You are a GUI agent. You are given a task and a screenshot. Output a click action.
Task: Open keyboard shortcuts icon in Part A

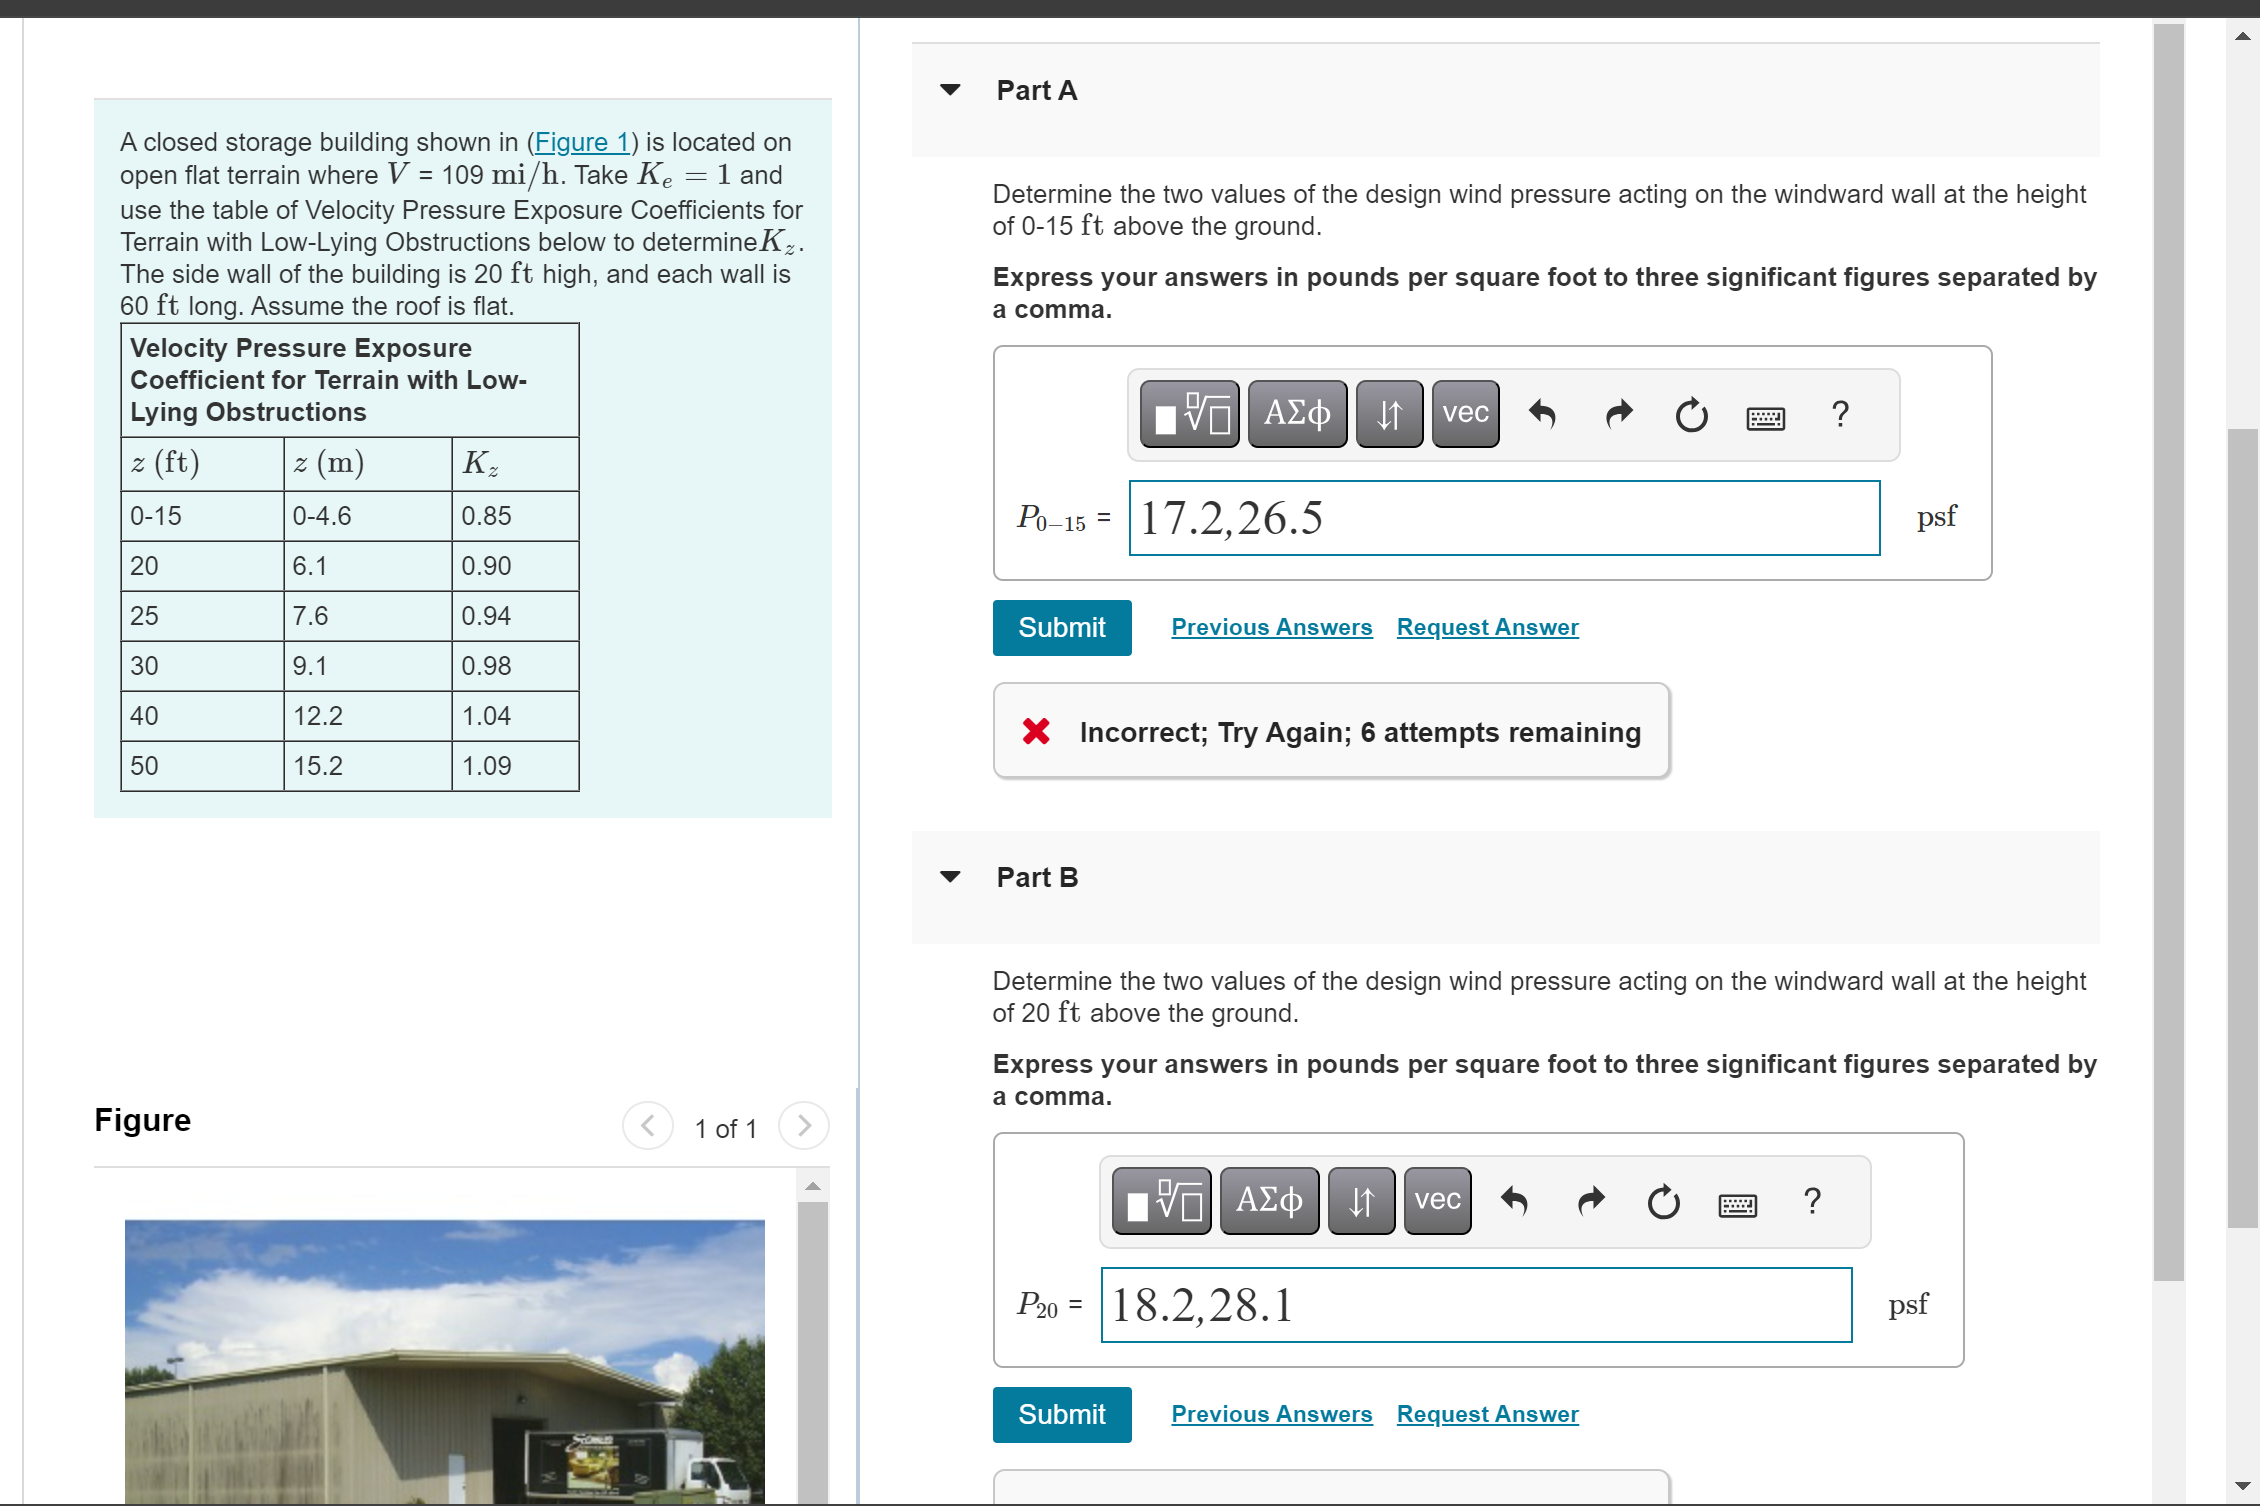pyautogui.click(x=1765, y=416)
